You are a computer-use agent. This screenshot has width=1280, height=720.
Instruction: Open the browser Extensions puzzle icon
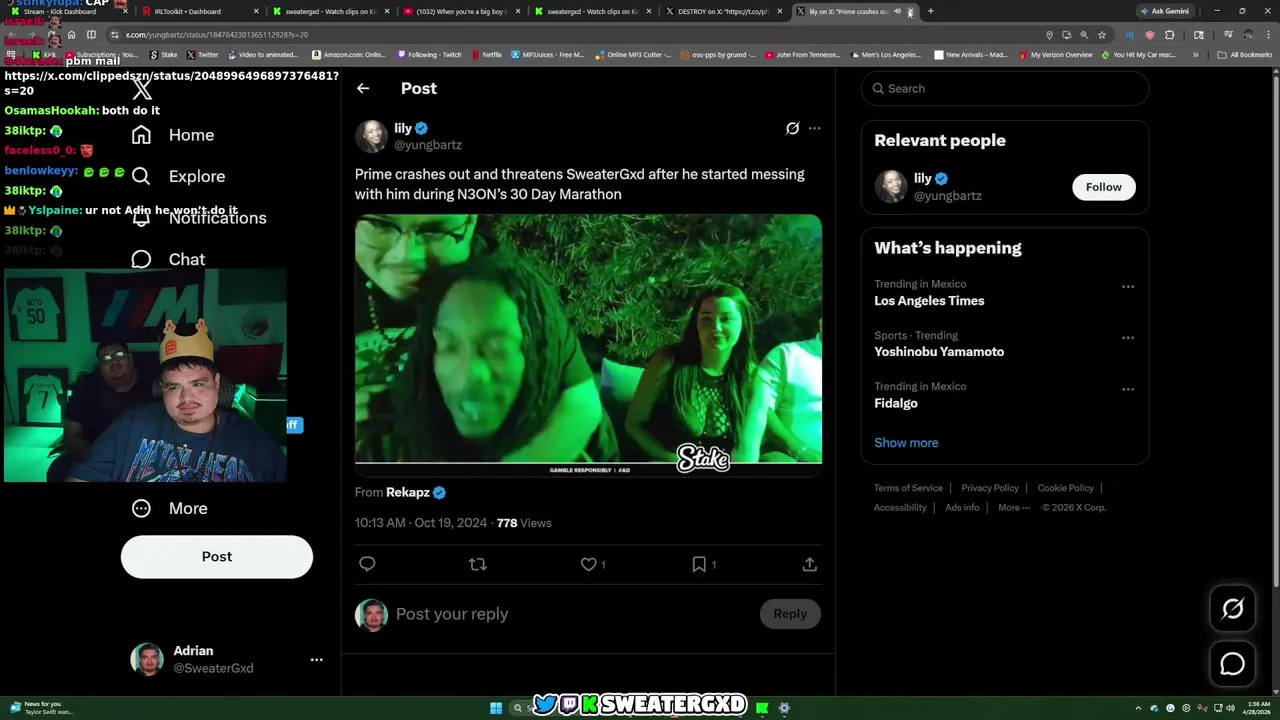[x=1169, y=35]
